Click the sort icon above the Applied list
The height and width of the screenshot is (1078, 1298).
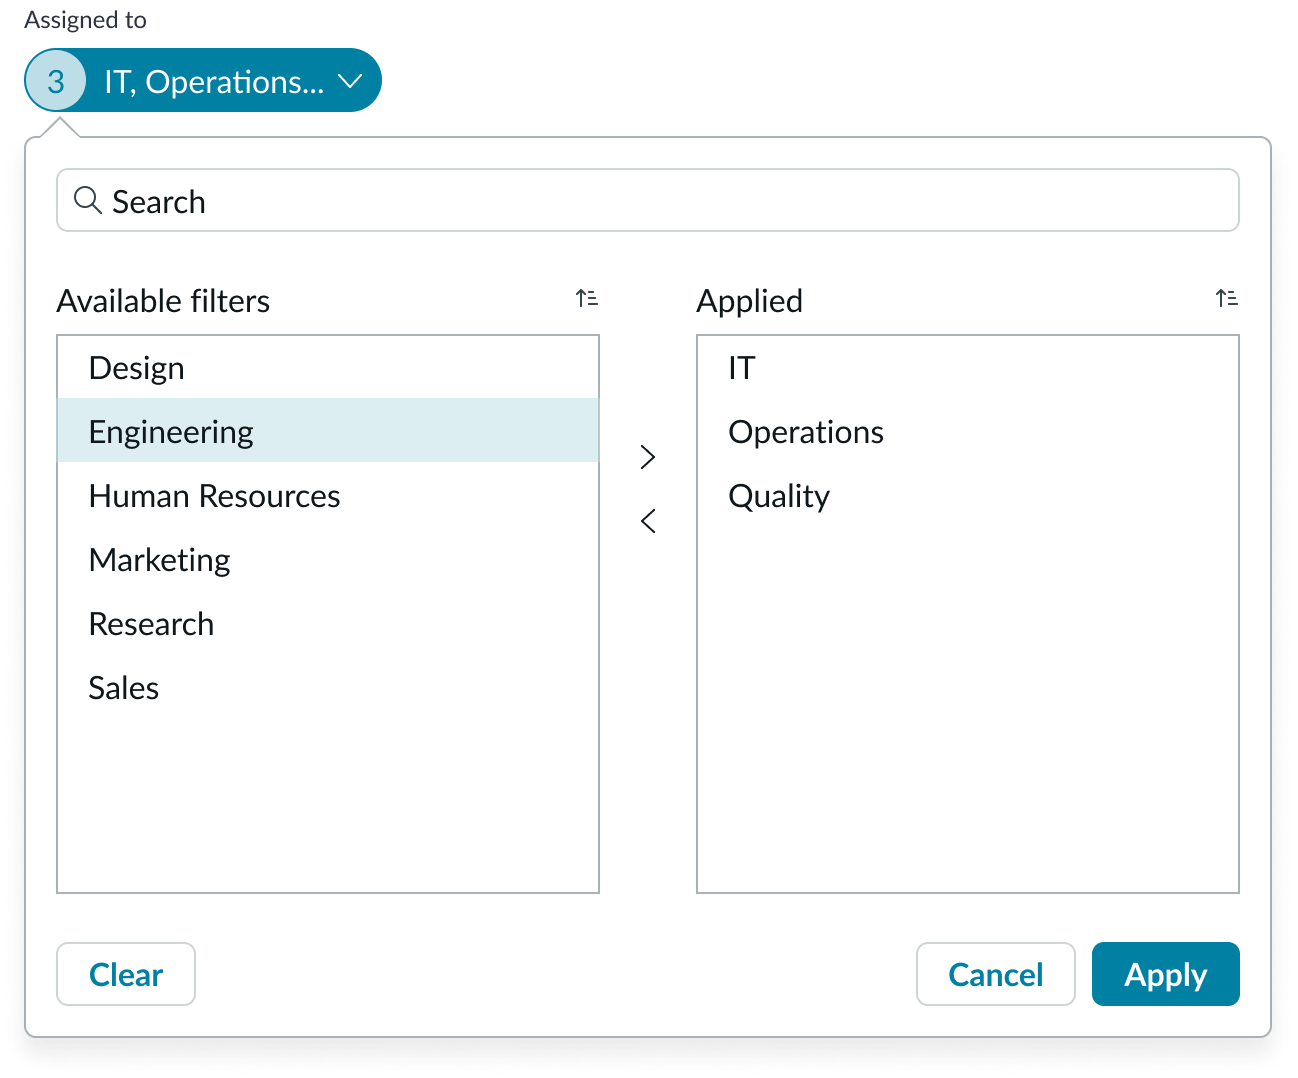click(x=1226, y=297)
